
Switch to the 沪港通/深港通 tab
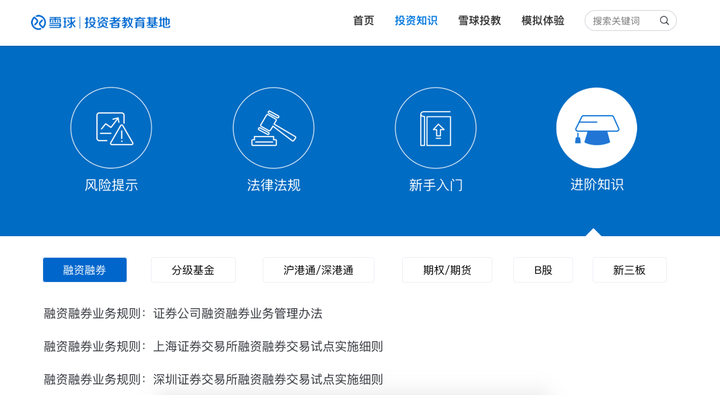(318, 270)
